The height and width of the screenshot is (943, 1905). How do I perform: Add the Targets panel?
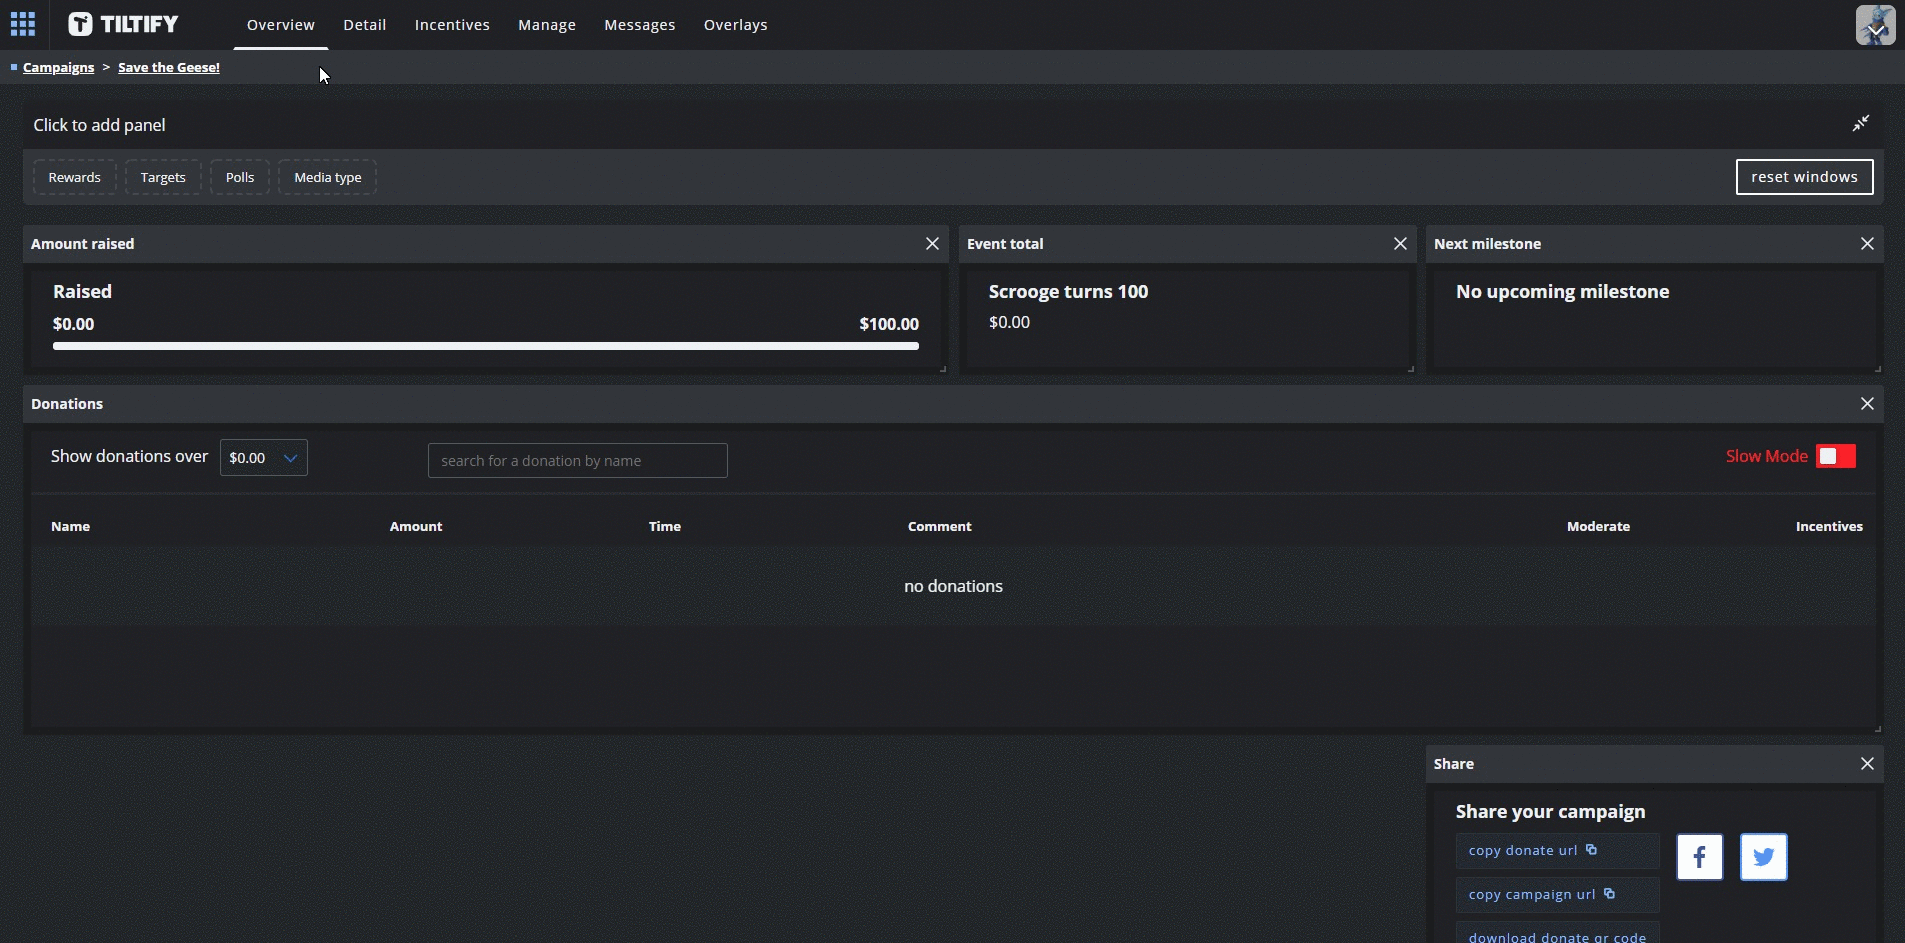[x=163, y=177]
